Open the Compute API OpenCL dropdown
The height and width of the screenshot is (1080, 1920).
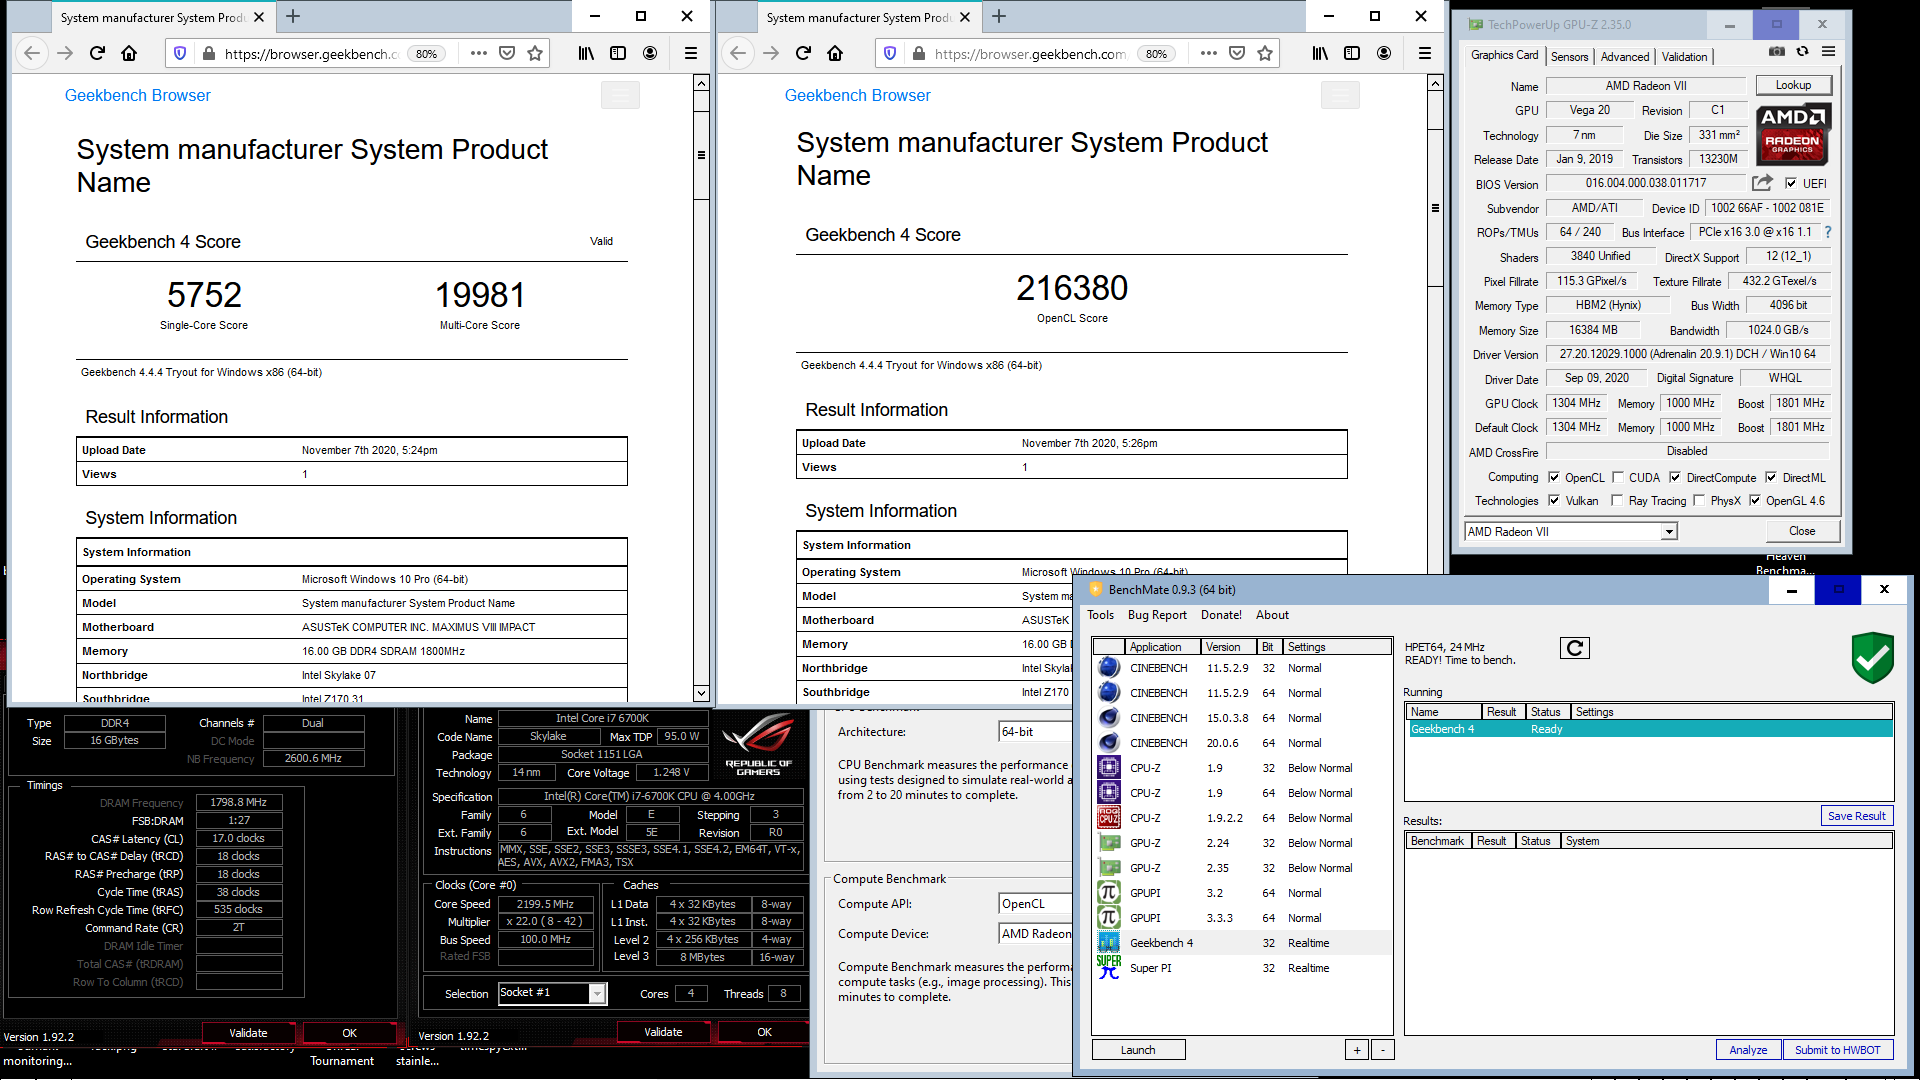point(1035,904)
